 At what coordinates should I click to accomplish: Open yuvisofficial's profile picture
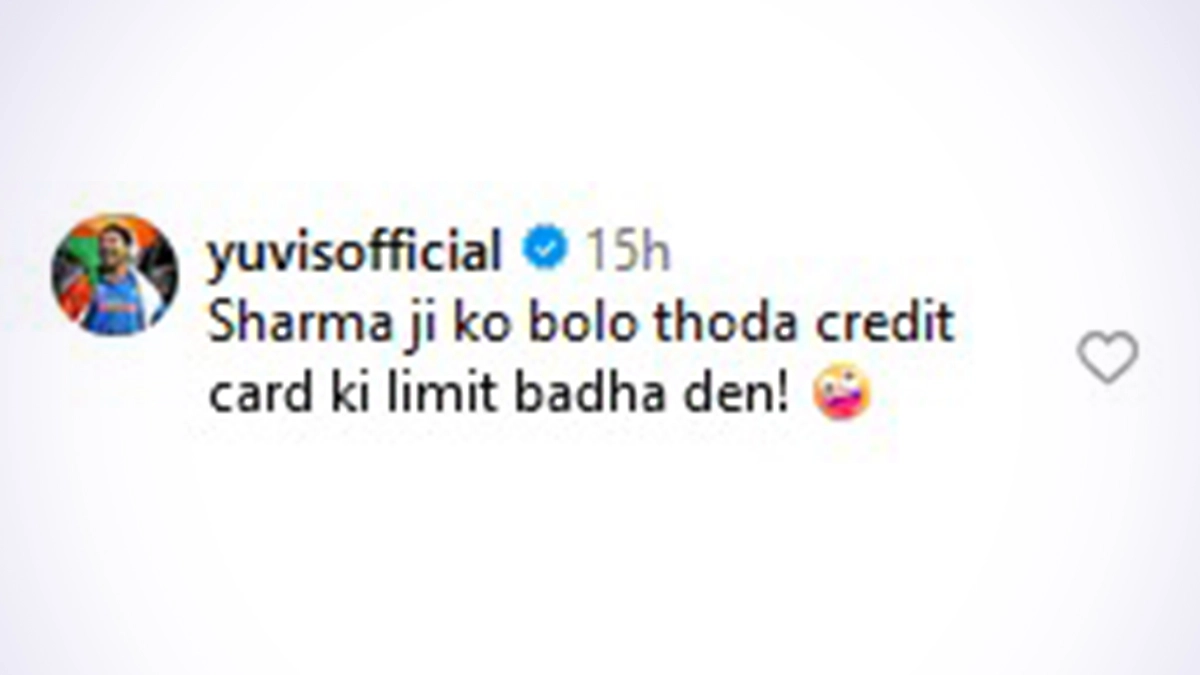click(115, 274)
